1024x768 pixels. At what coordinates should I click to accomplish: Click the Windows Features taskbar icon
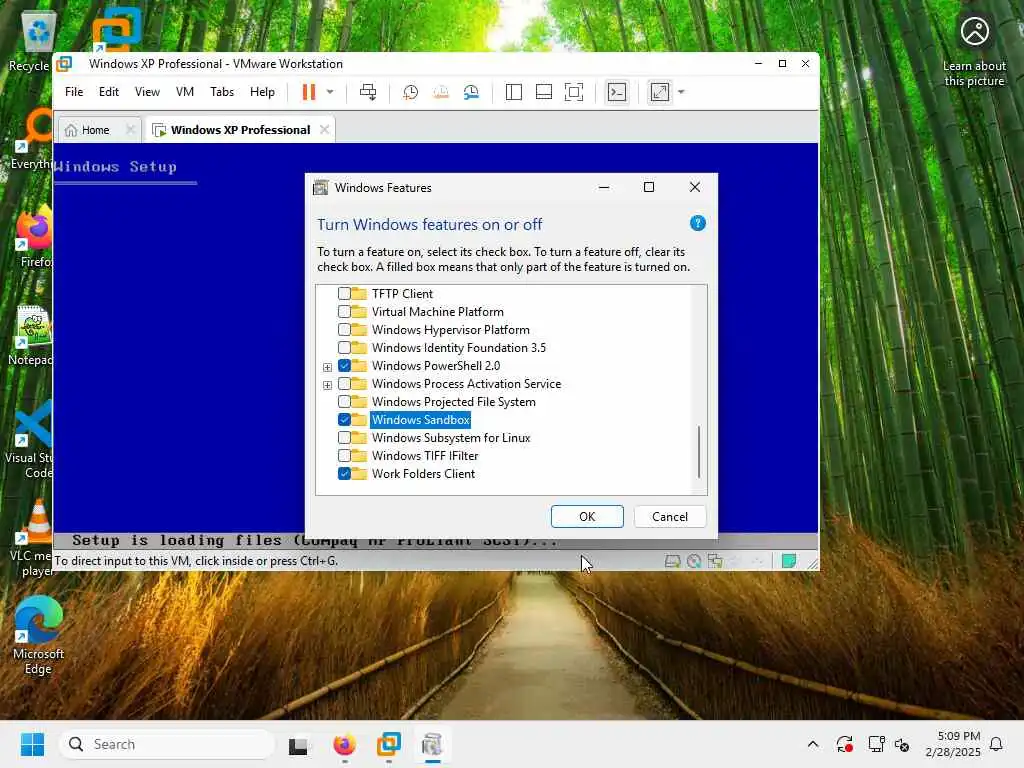(432, 744)
